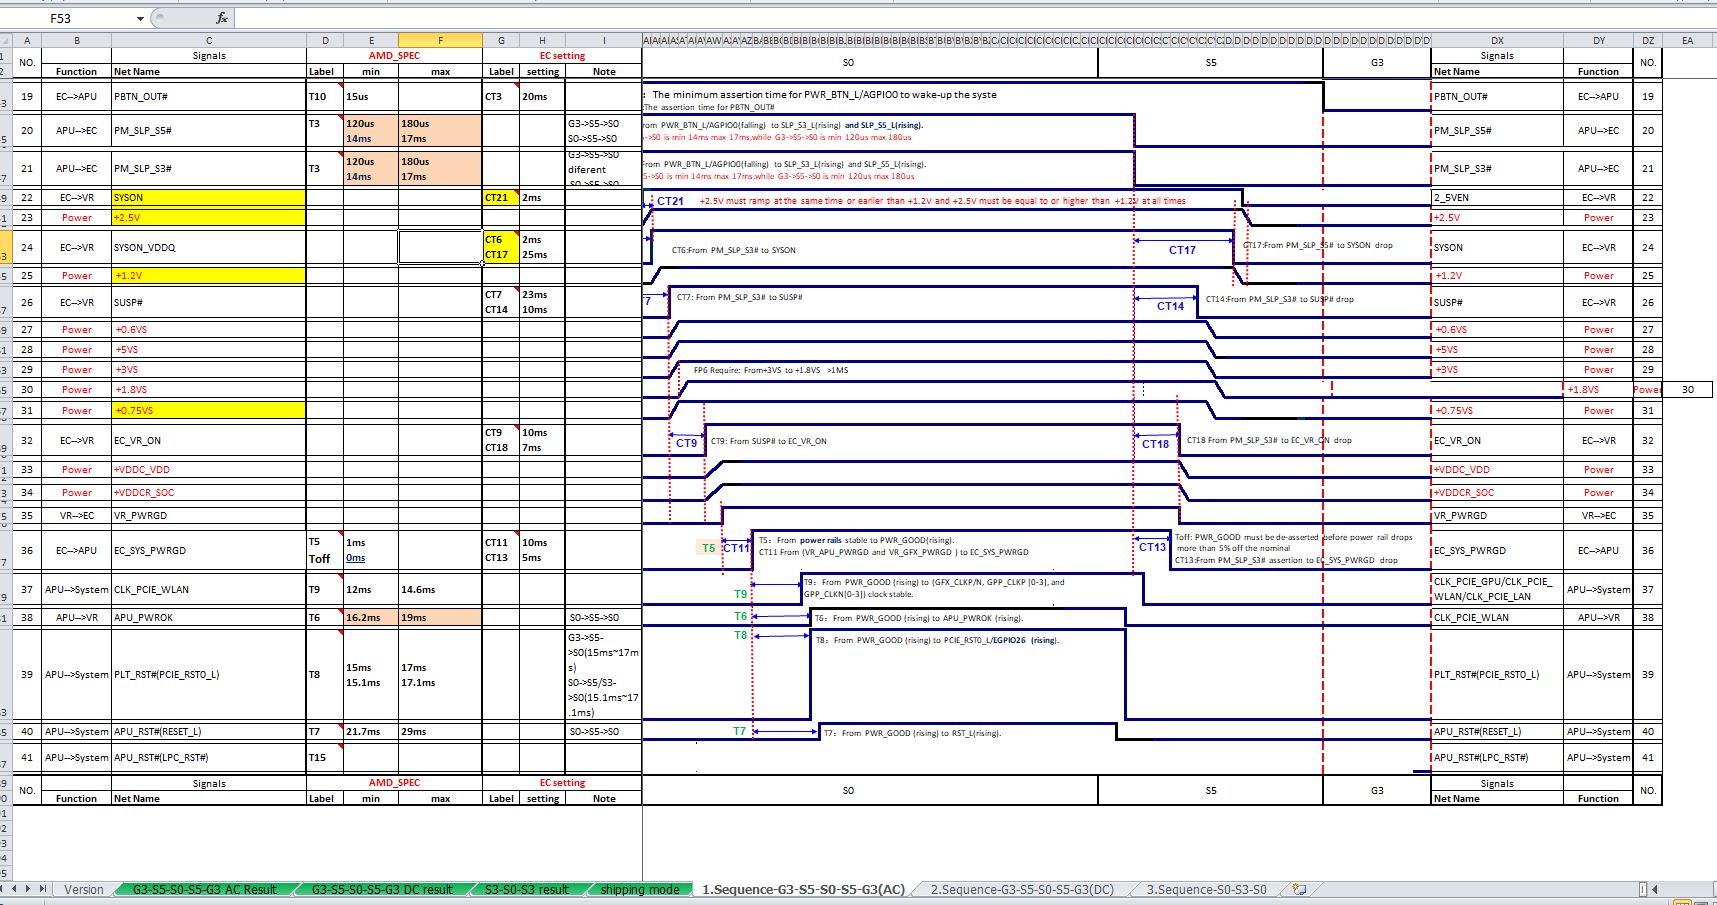
Task: Select column E header
Action: (371, 41)
